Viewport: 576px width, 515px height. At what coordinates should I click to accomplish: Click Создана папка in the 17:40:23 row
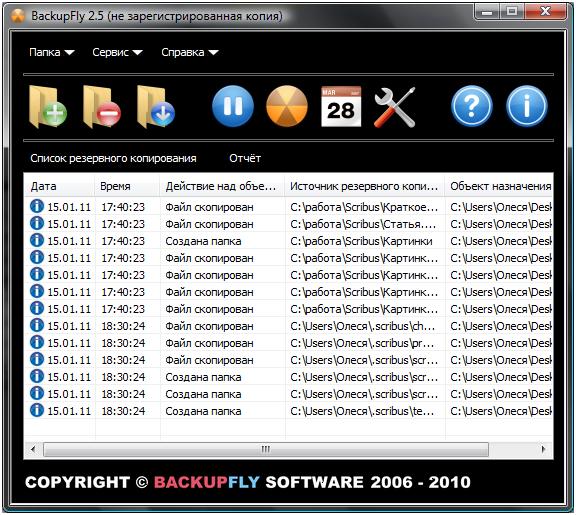203,241
